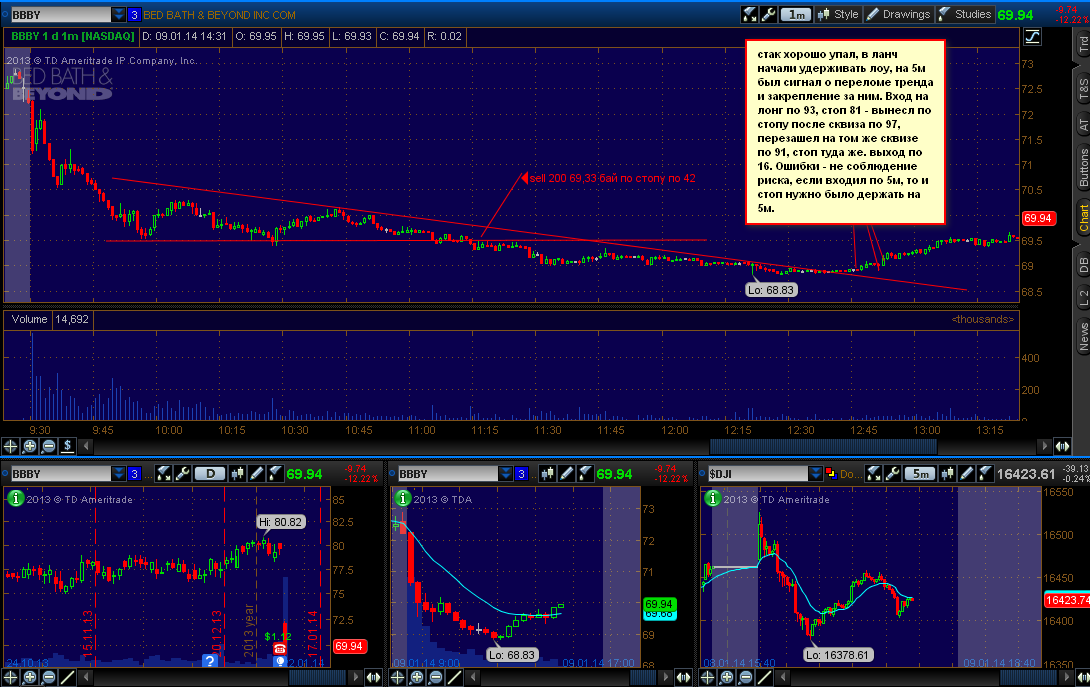
Task: Click the BBBY symbol field in main chart
Action: coord(60,15)
